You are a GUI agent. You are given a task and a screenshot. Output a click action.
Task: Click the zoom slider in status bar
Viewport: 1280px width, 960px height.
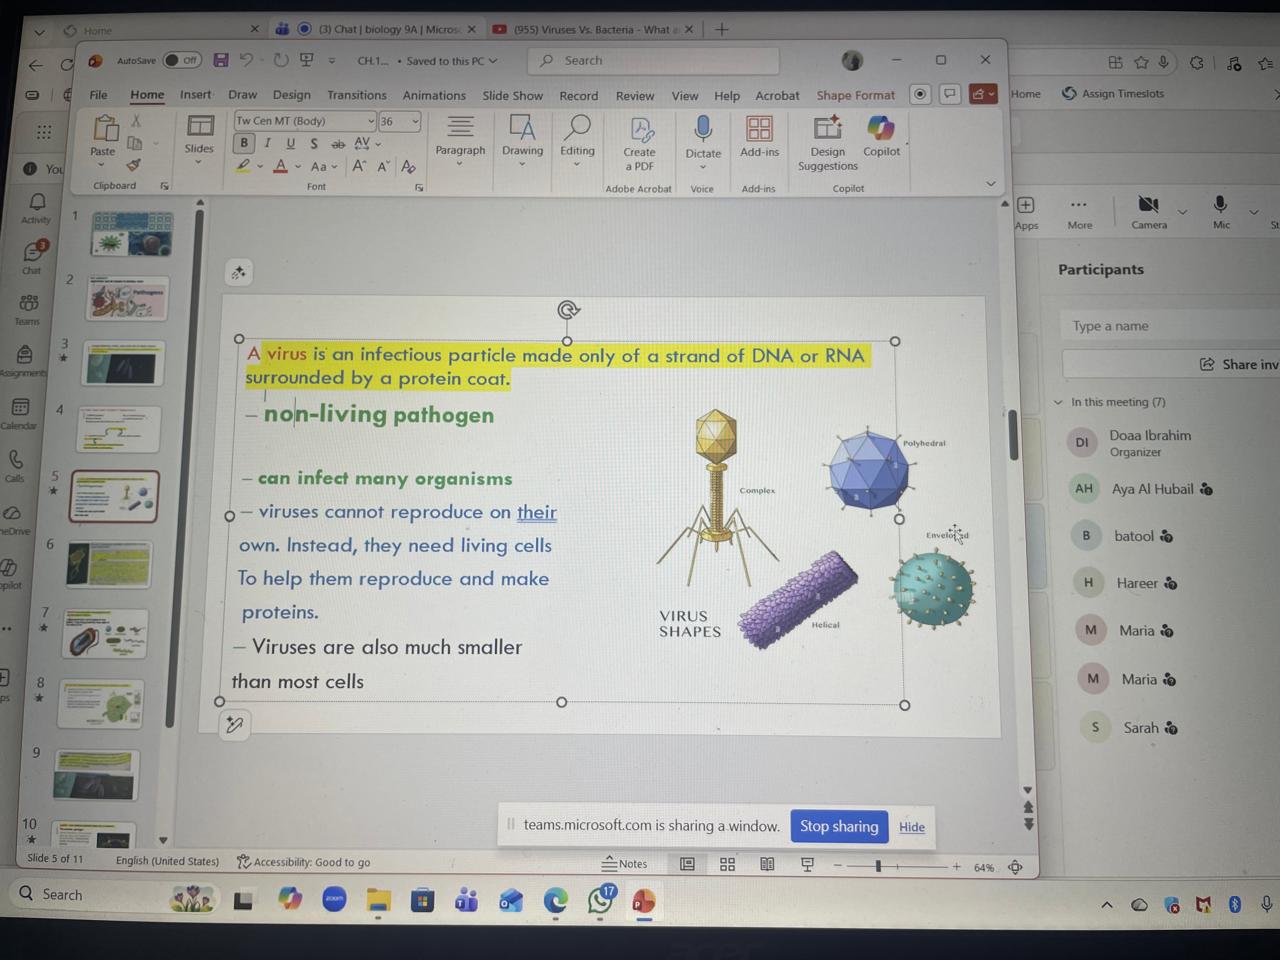878,866
